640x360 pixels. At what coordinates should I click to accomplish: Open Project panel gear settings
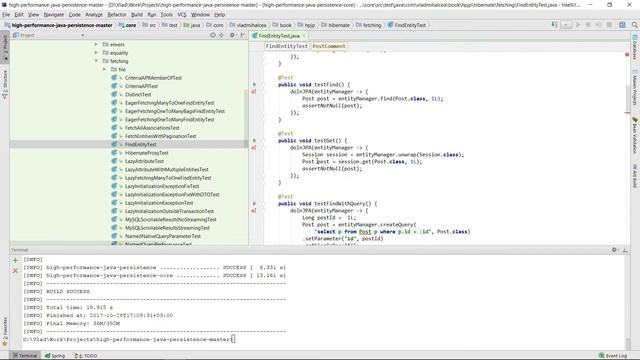233,35
